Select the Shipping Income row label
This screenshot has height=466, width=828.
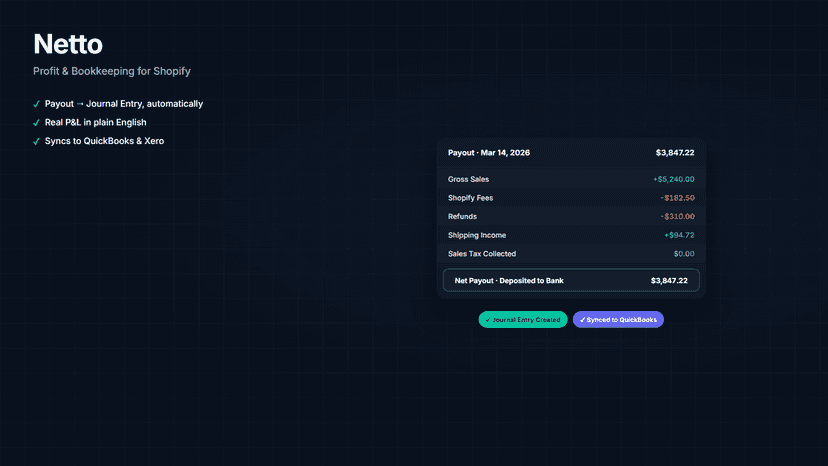(x=477, y=235)
